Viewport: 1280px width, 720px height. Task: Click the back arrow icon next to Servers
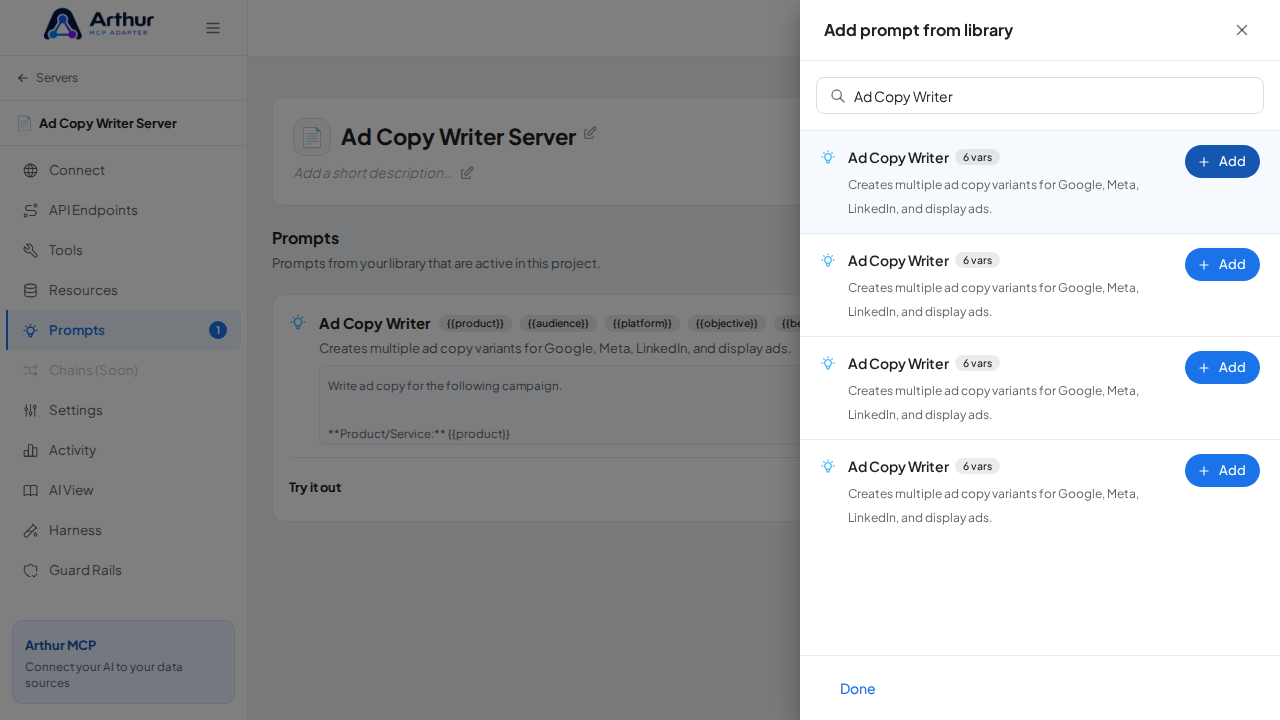pyautogui.click(x=23, y=78)
